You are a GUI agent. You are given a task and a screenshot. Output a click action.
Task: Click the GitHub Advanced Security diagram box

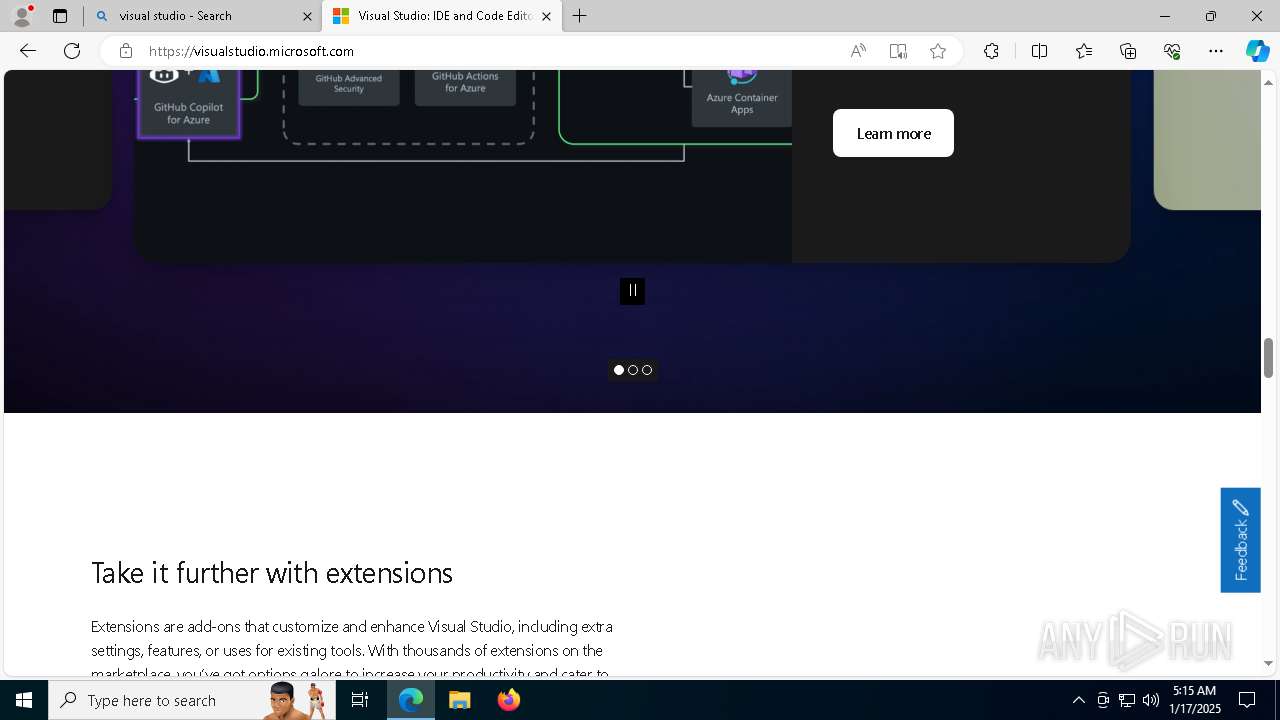[349, 86]
